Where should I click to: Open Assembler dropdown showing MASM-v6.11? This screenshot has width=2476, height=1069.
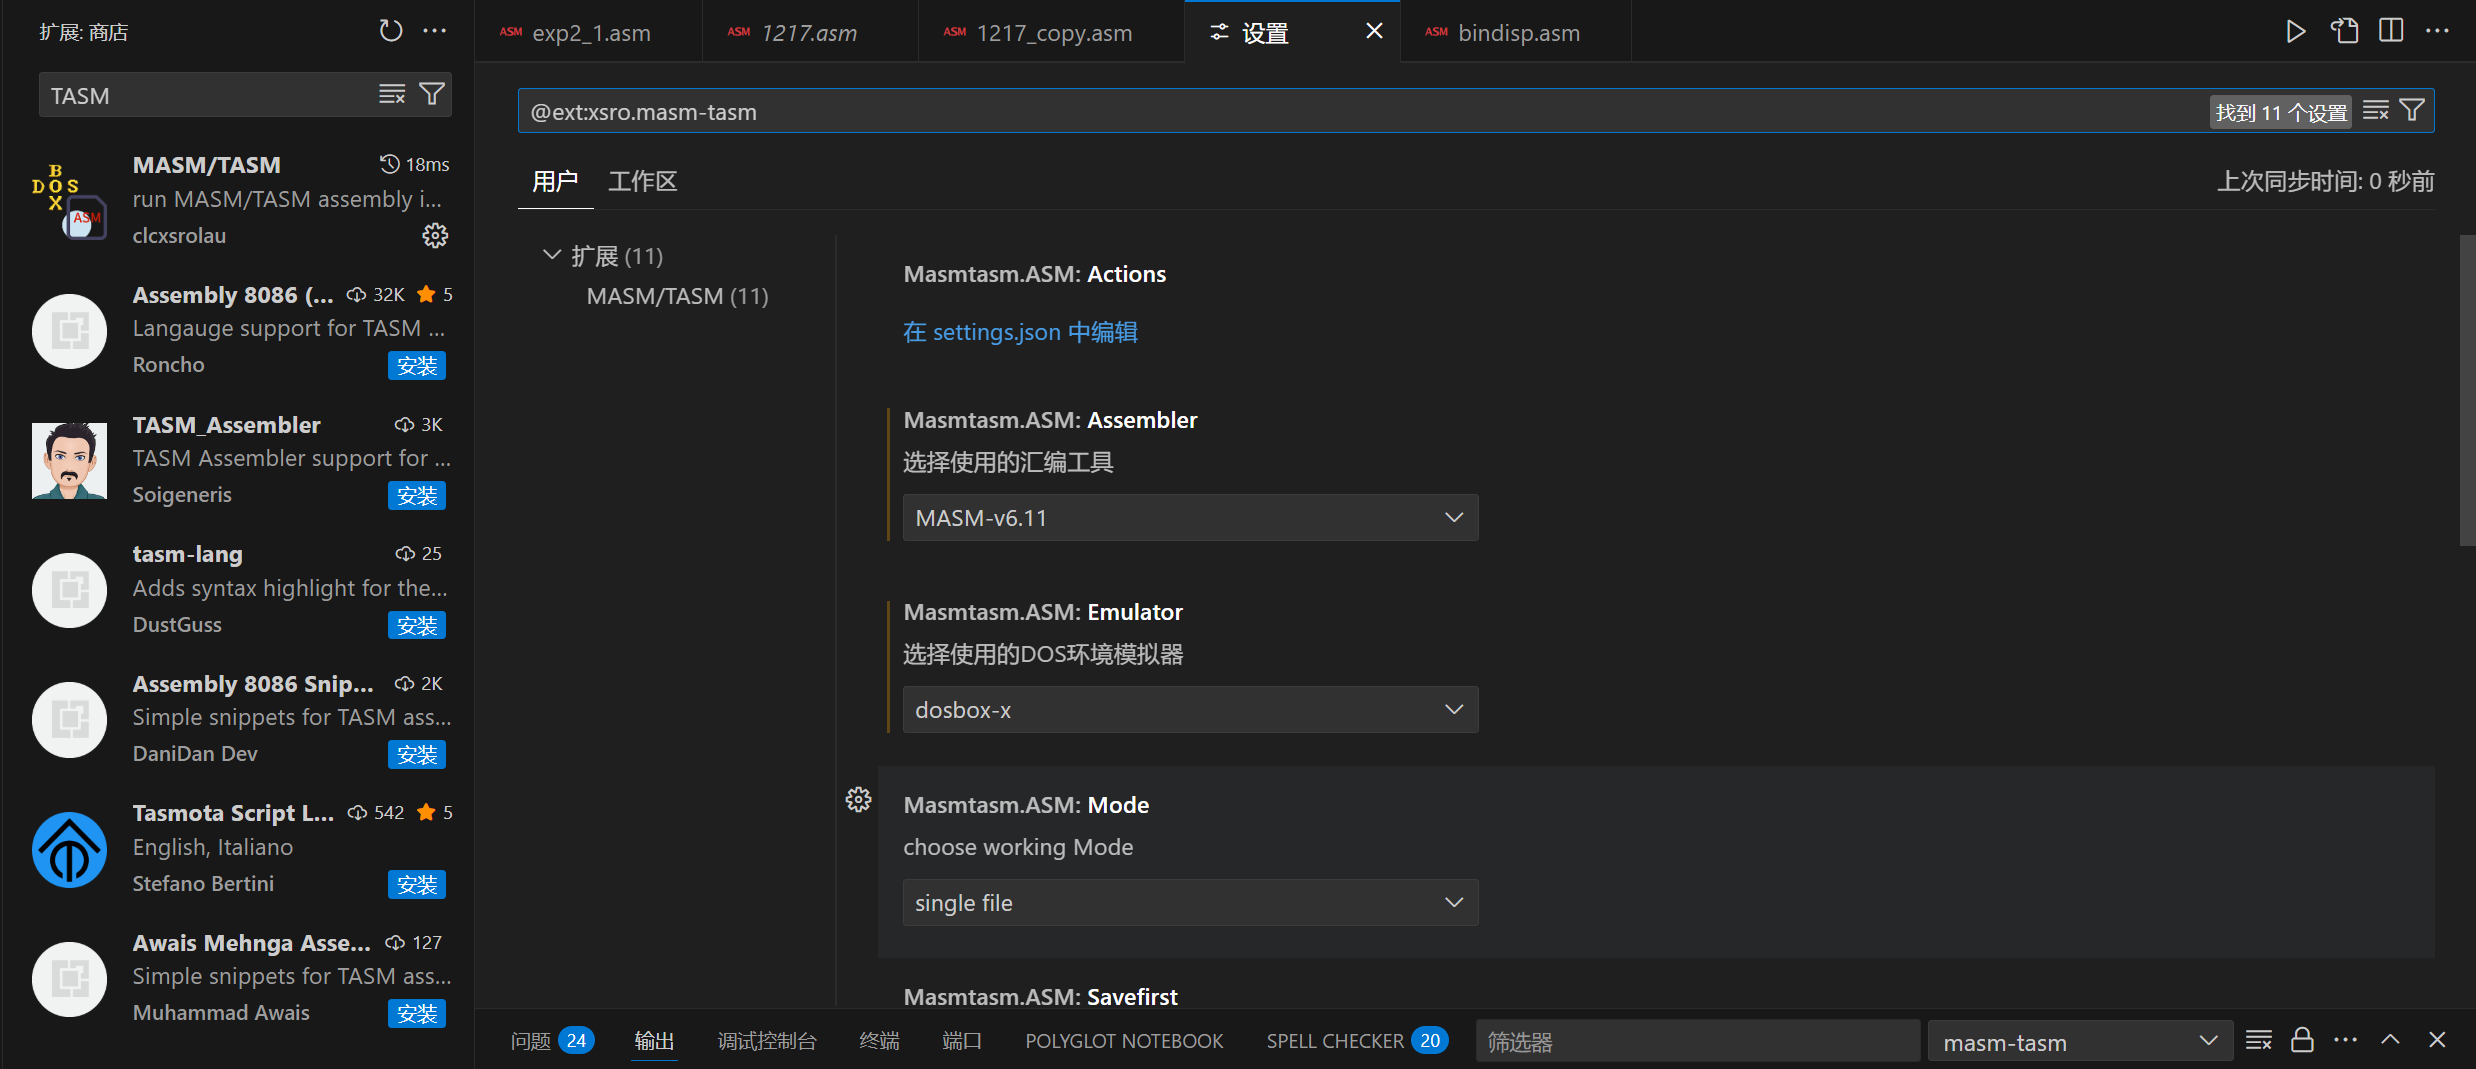[1190, 518]
